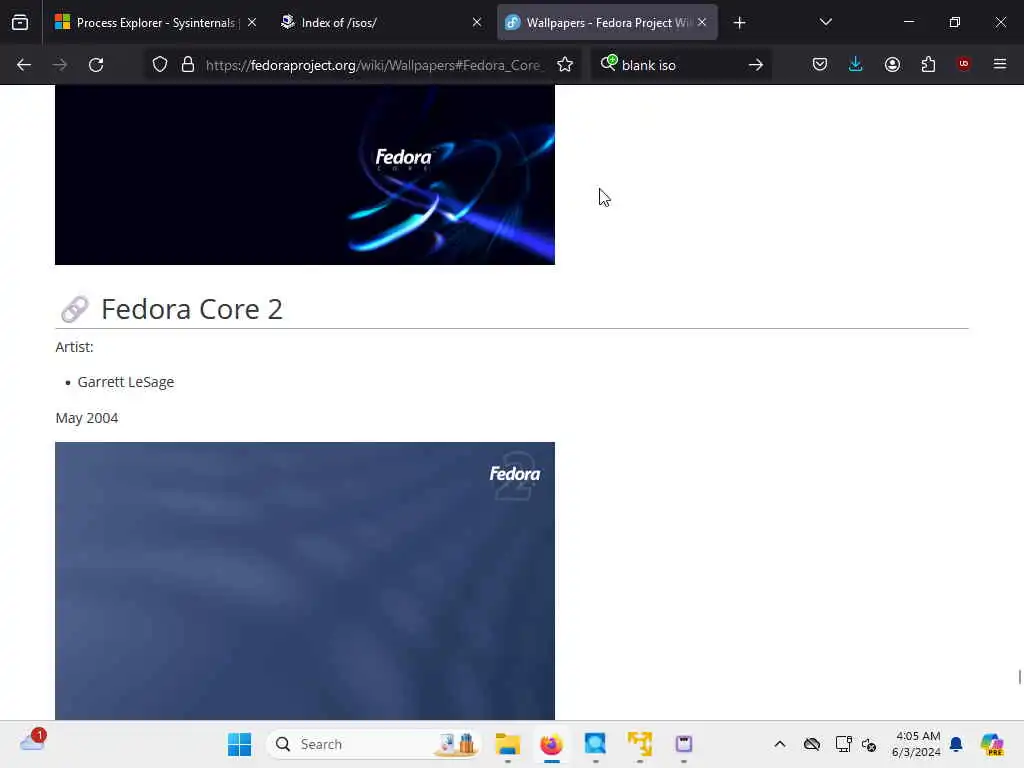Open File Explorer from taskbar

tap(507, 744)
